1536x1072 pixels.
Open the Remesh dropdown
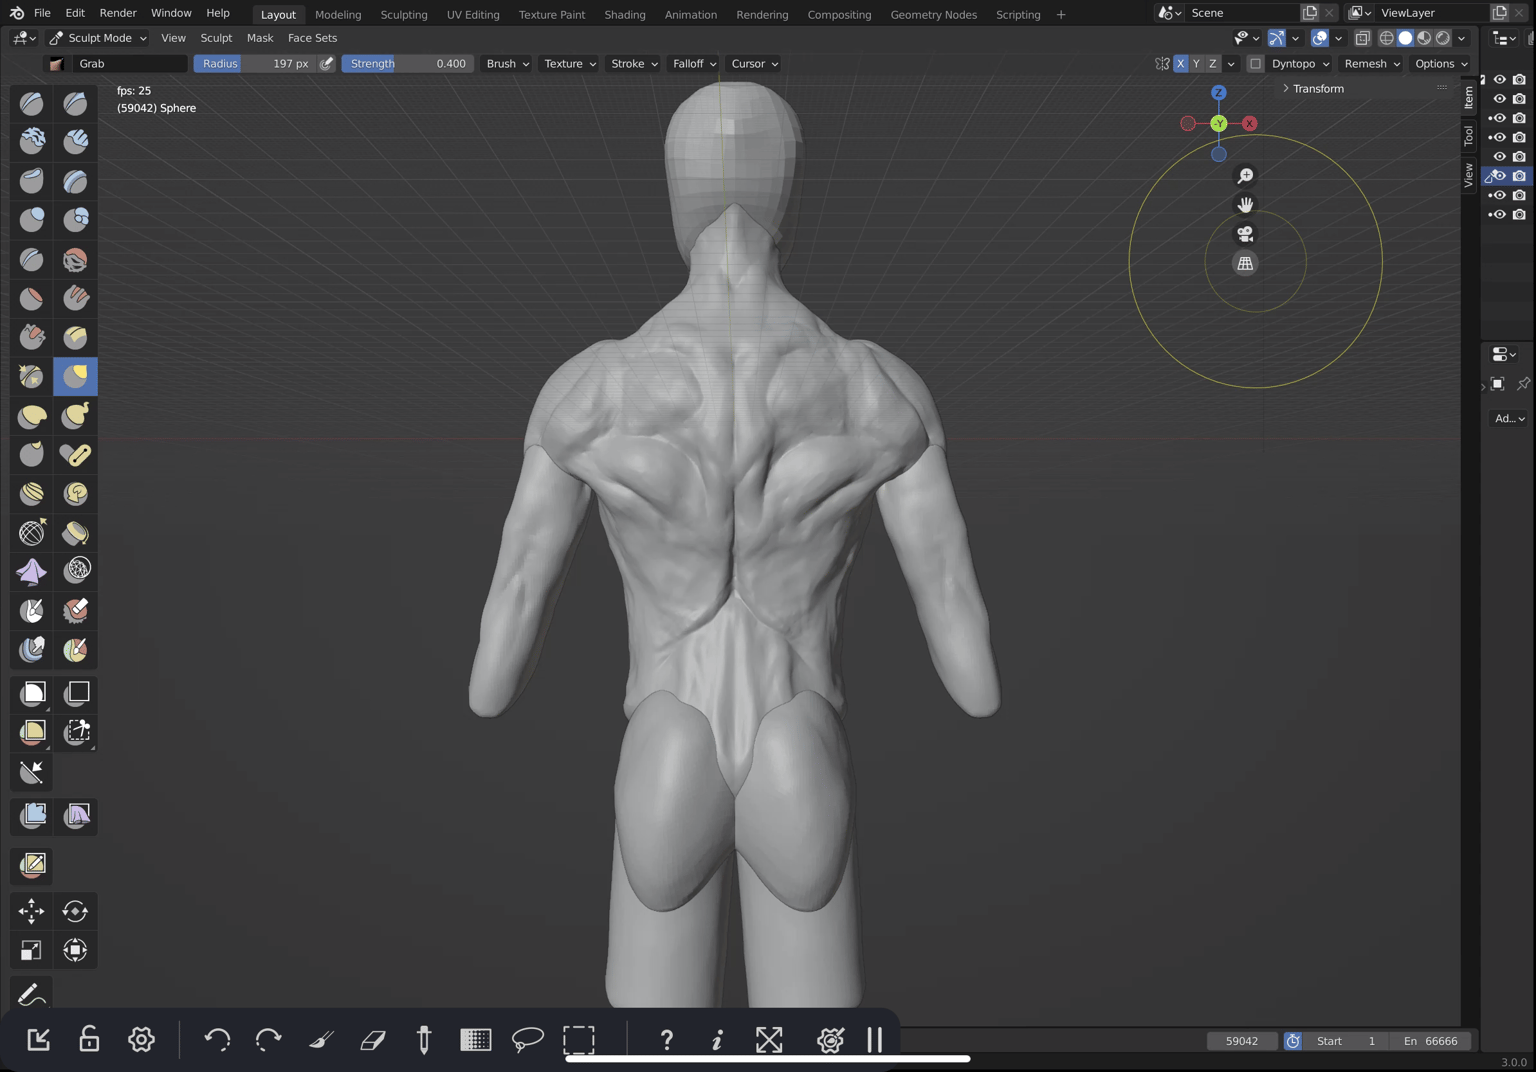[1372, 63]
